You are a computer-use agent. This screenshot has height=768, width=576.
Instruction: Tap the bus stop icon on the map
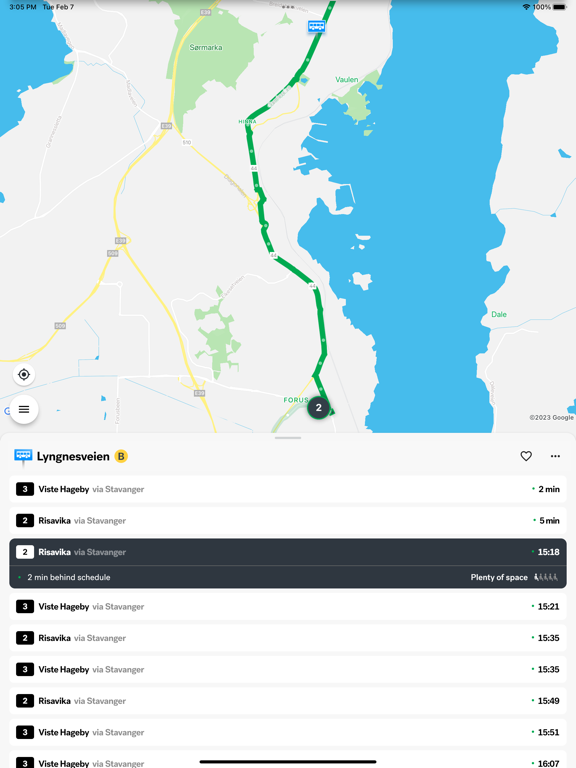click(316, 26)
